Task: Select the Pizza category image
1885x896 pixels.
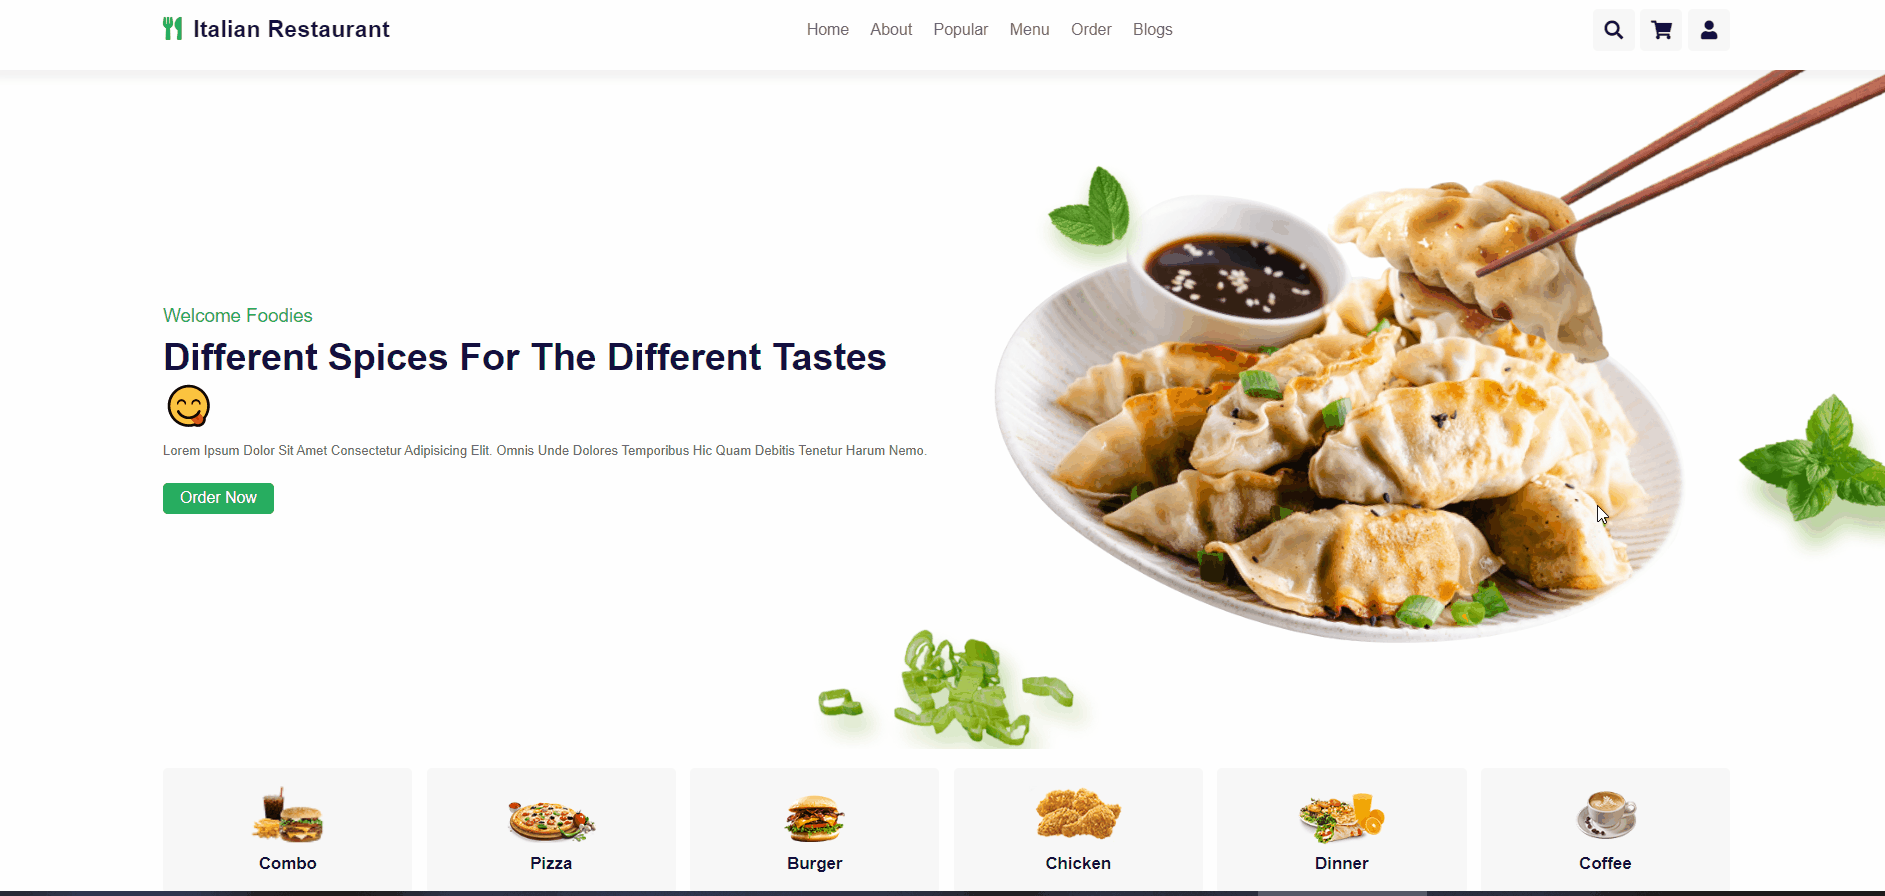Action: [551, 820]
